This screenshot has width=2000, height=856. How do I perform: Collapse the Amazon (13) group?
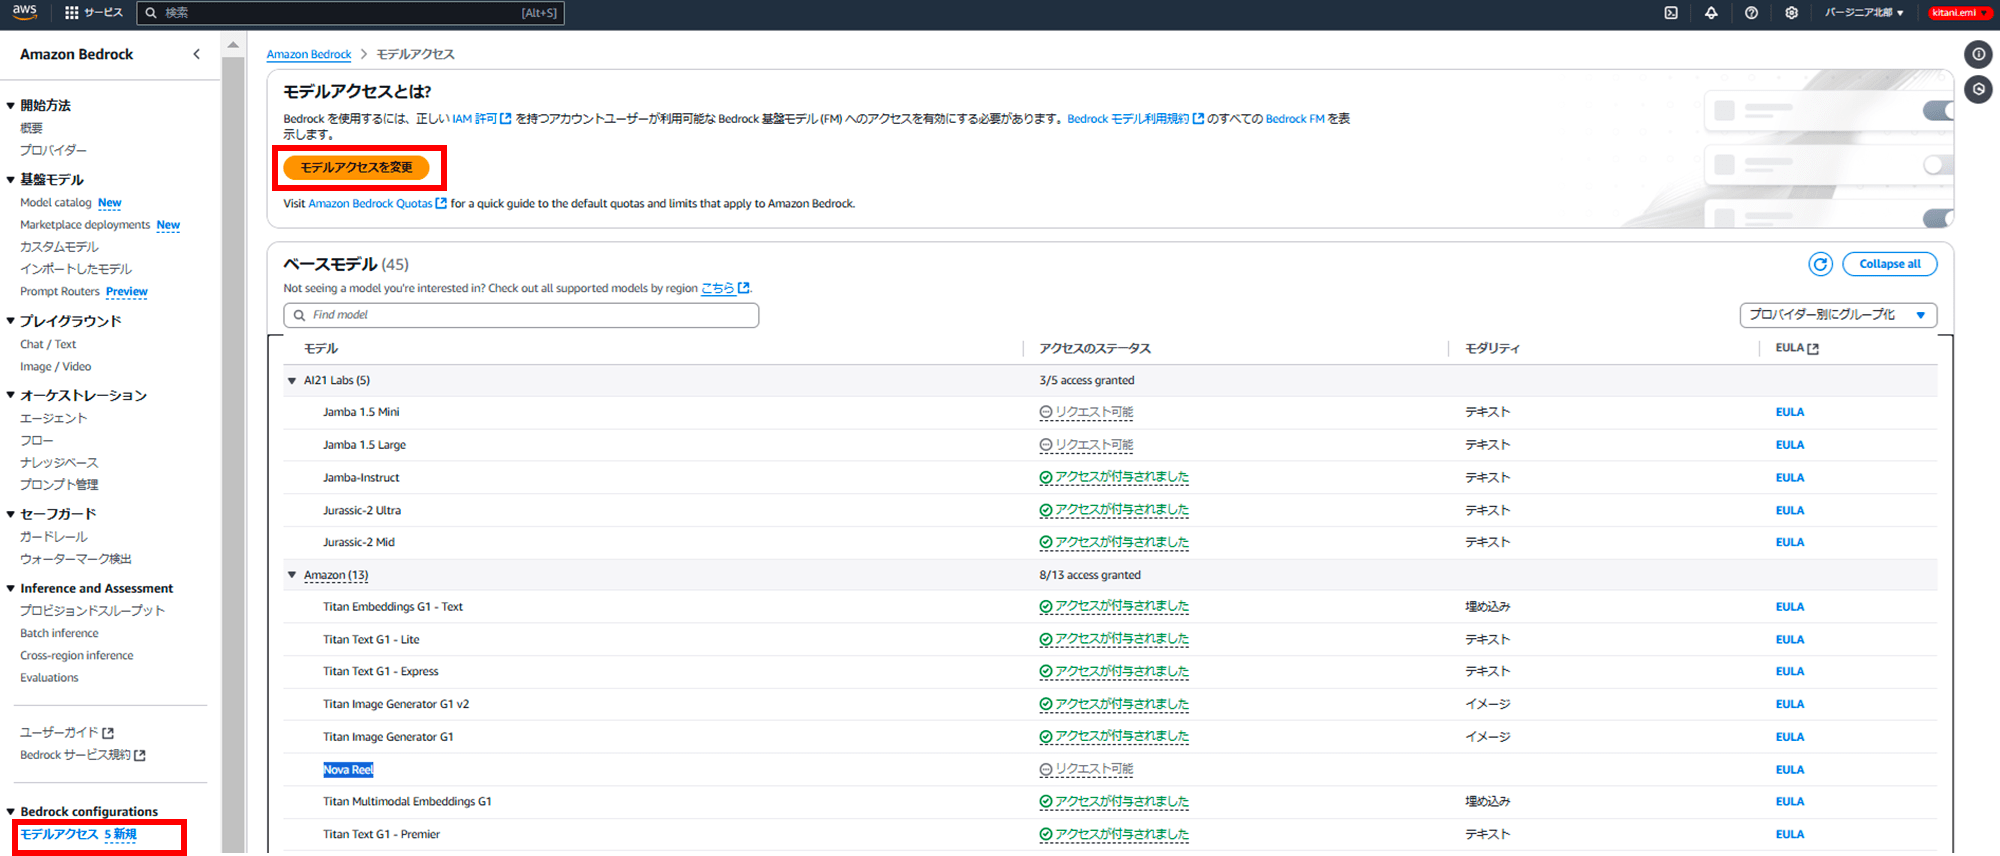click(292, 575)
